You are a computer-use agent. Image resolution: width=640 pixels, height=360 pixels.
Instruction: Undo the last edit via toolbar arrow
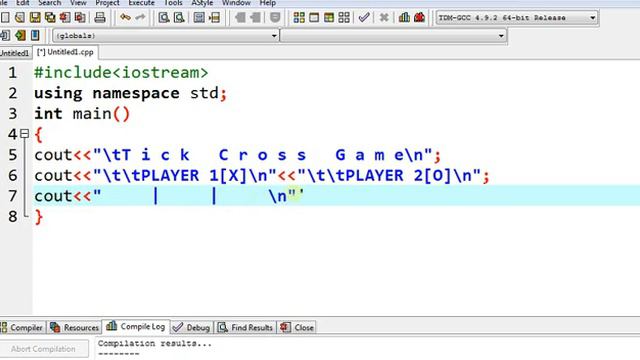tap(125, 18)
